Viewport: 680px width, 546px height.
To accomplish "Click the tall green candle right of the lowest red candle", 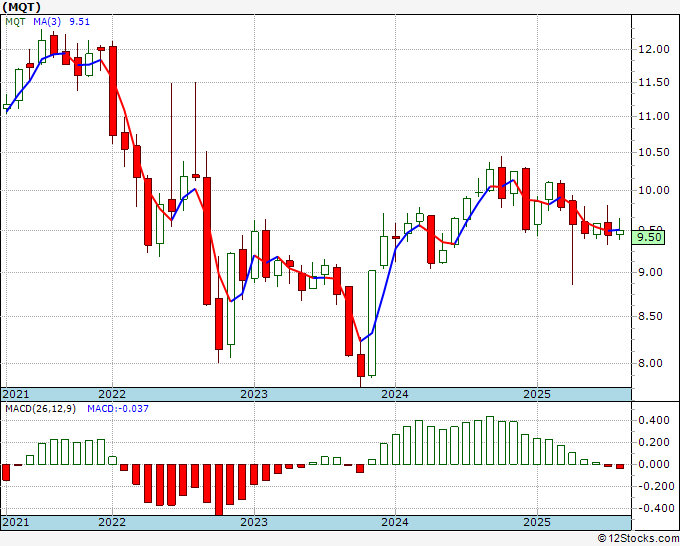I will (x=372, y=323).
